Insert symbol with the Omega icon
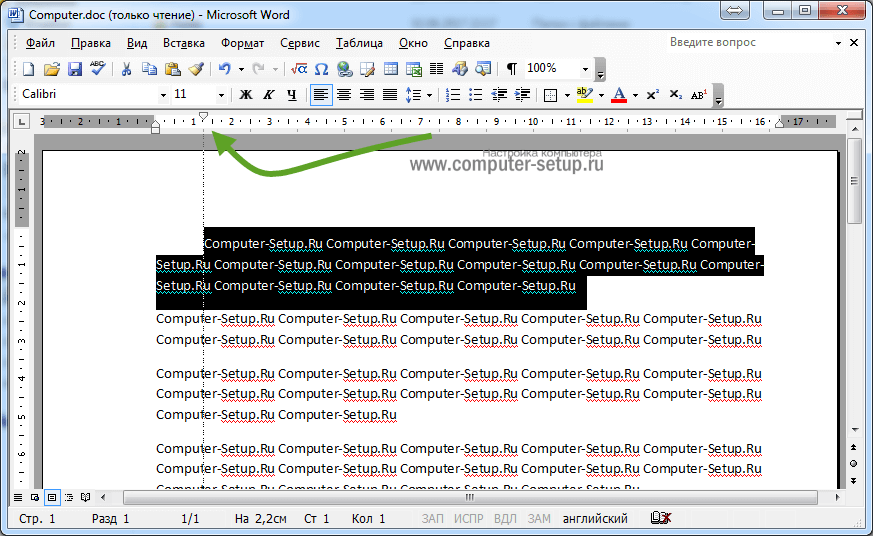Image resolution: width=873 pixels, height=536 pixels. pos(321,69)
